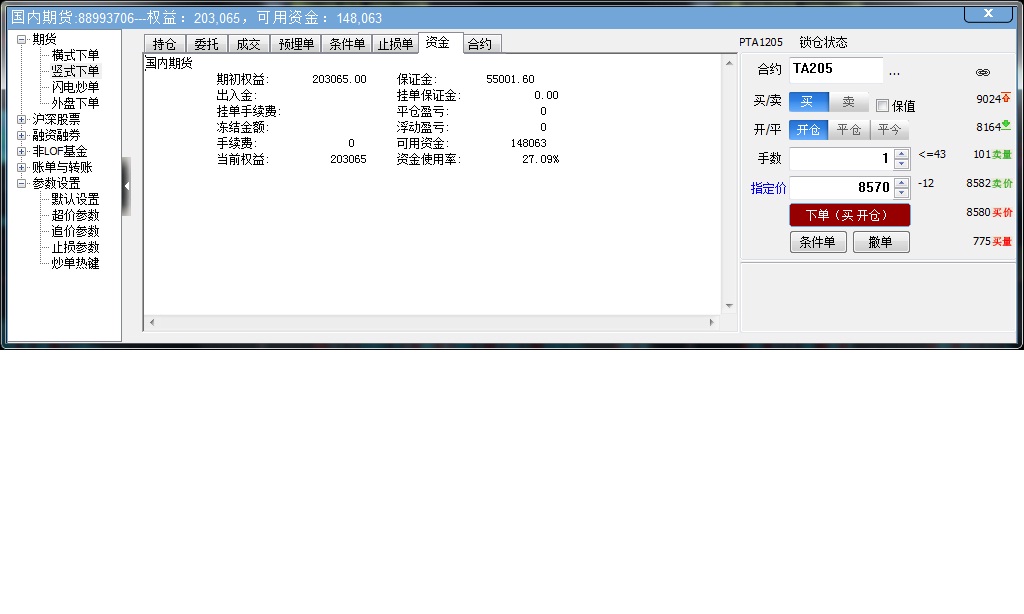Open the 合约 tab
This screenshot has width=1024, height=614.
tap(480, 43)
